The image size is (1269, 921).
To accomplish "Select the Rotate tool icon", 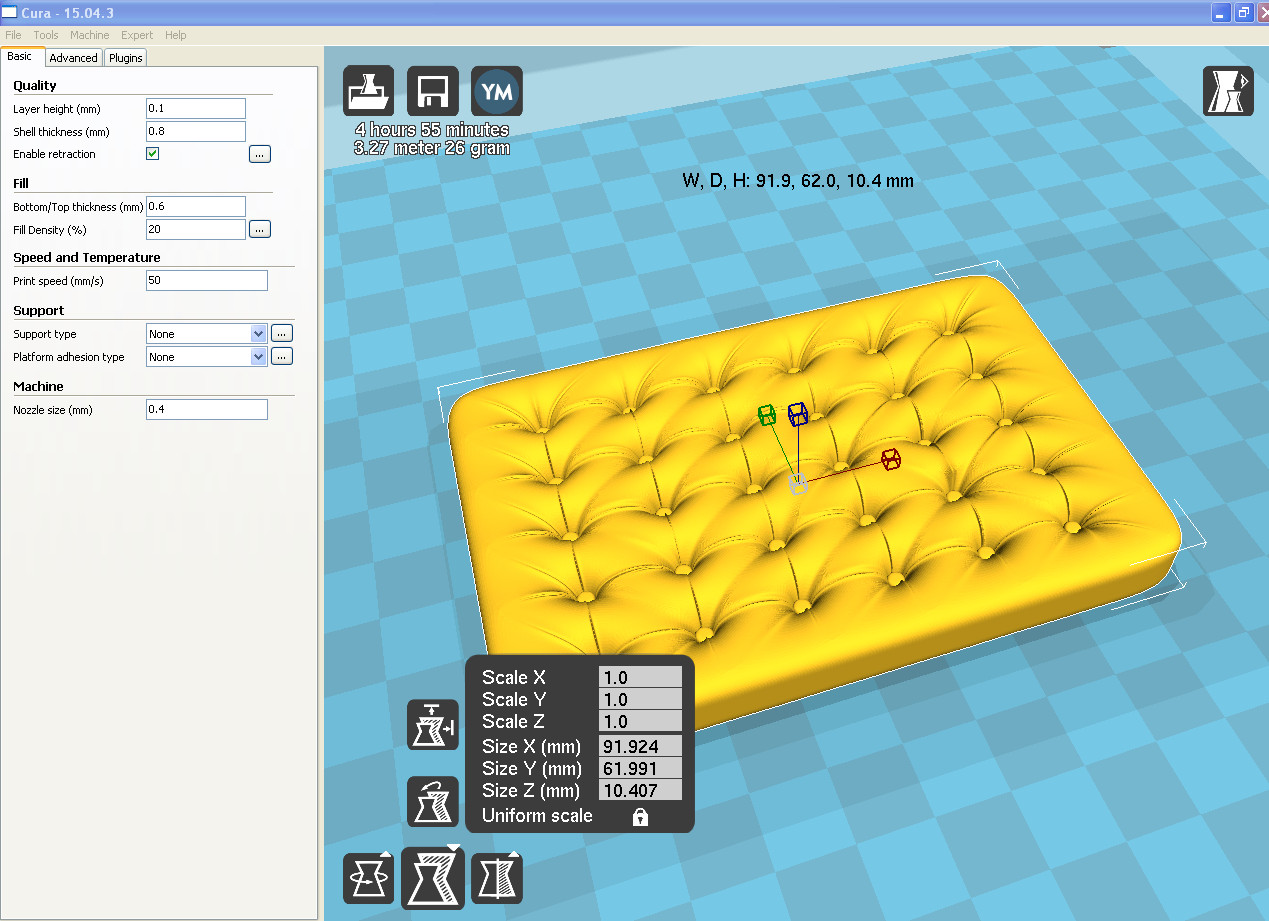I will 368,878.
